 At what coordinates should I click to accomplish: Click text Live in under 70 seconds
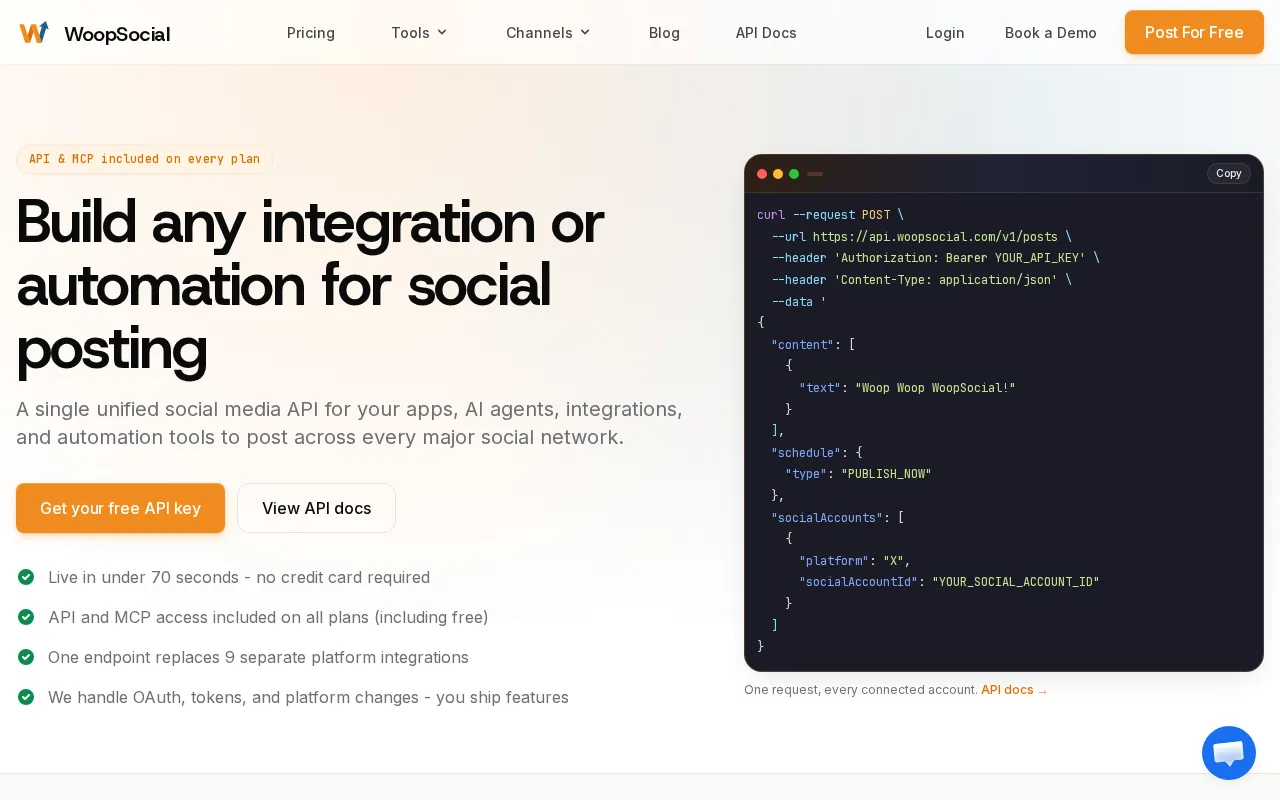(x=239, y=577)
